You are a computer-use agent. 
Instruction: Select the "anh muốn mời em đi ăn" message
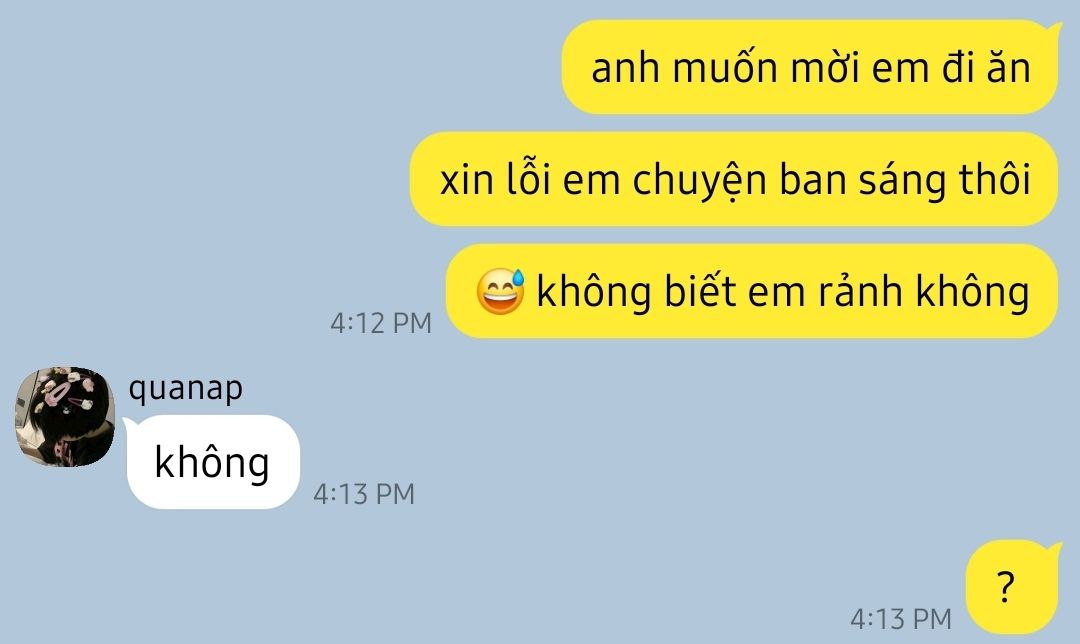810,67
